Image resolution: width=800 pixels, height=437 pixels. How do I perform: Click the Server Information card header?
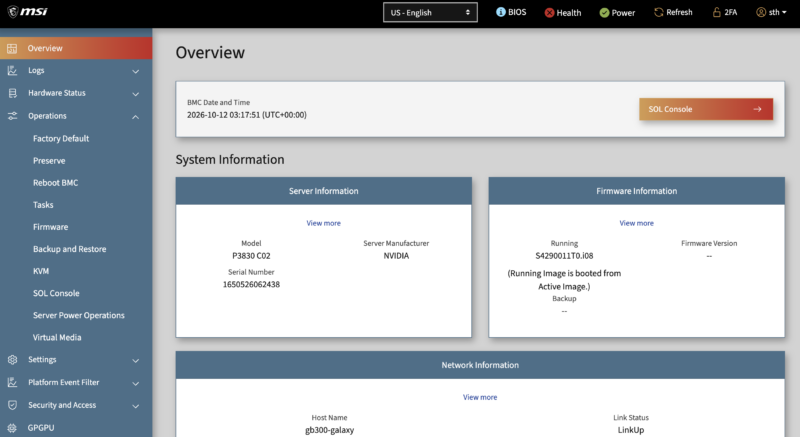(323, 191)
